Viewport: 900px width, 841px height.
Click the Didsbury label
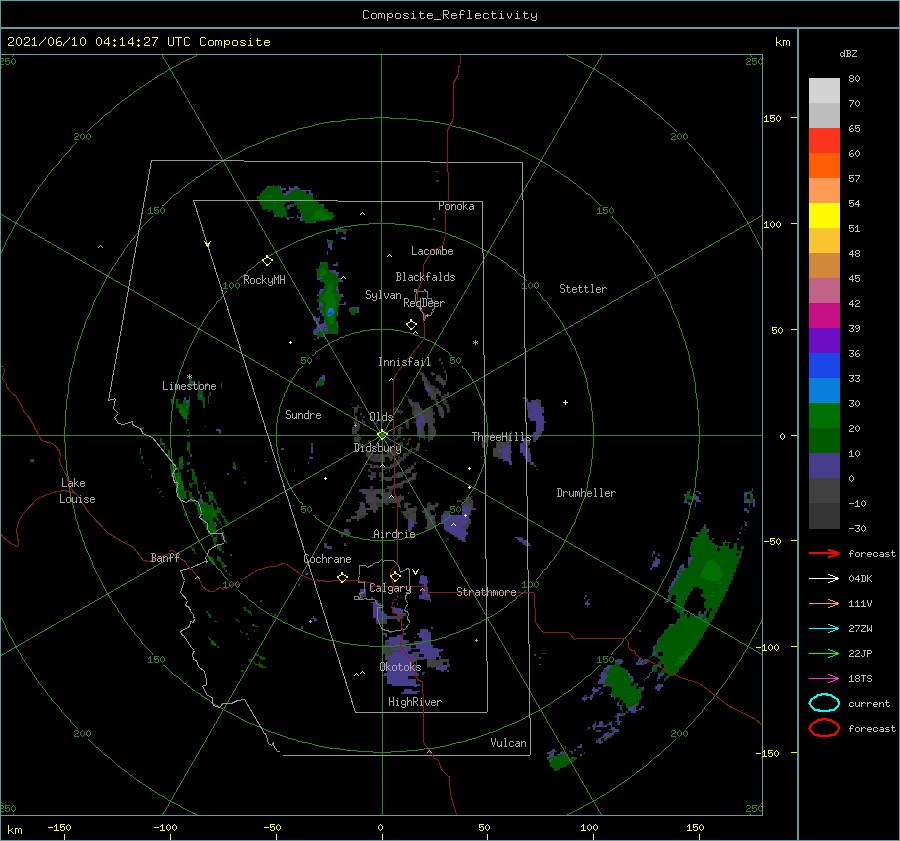[x=377, y=448]
